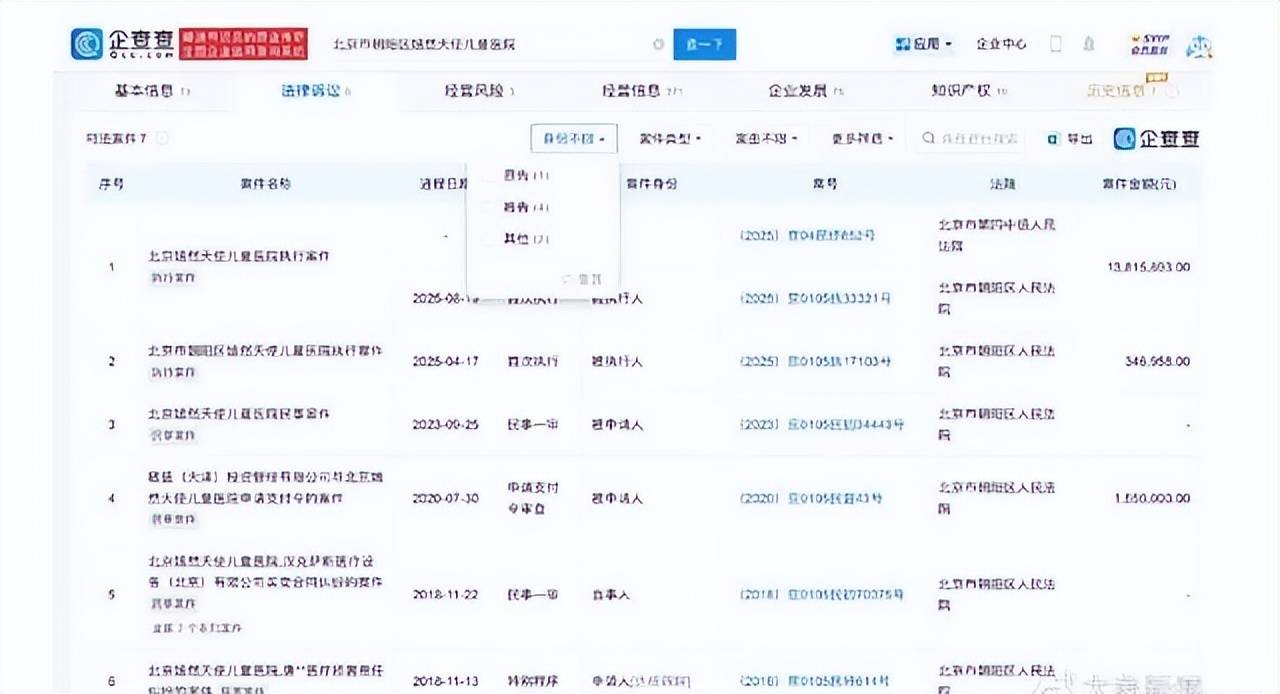Open the SVIP membership badge
Screen dimensions: 1280x694
[x=1150, y=44]
